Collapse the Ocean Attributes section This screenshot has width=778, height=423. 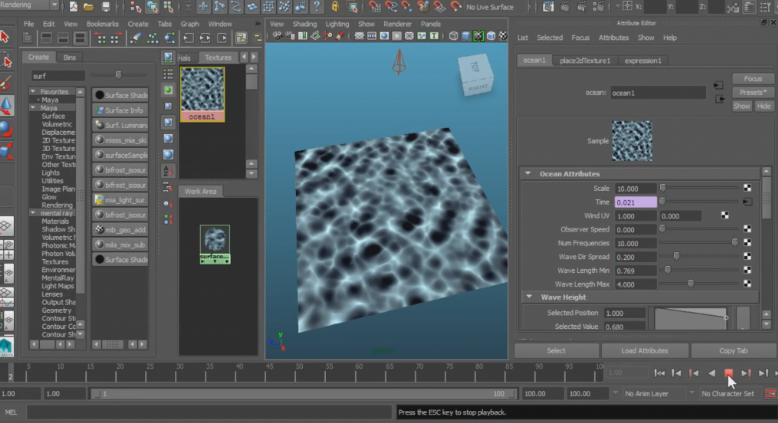click(528, 174)
